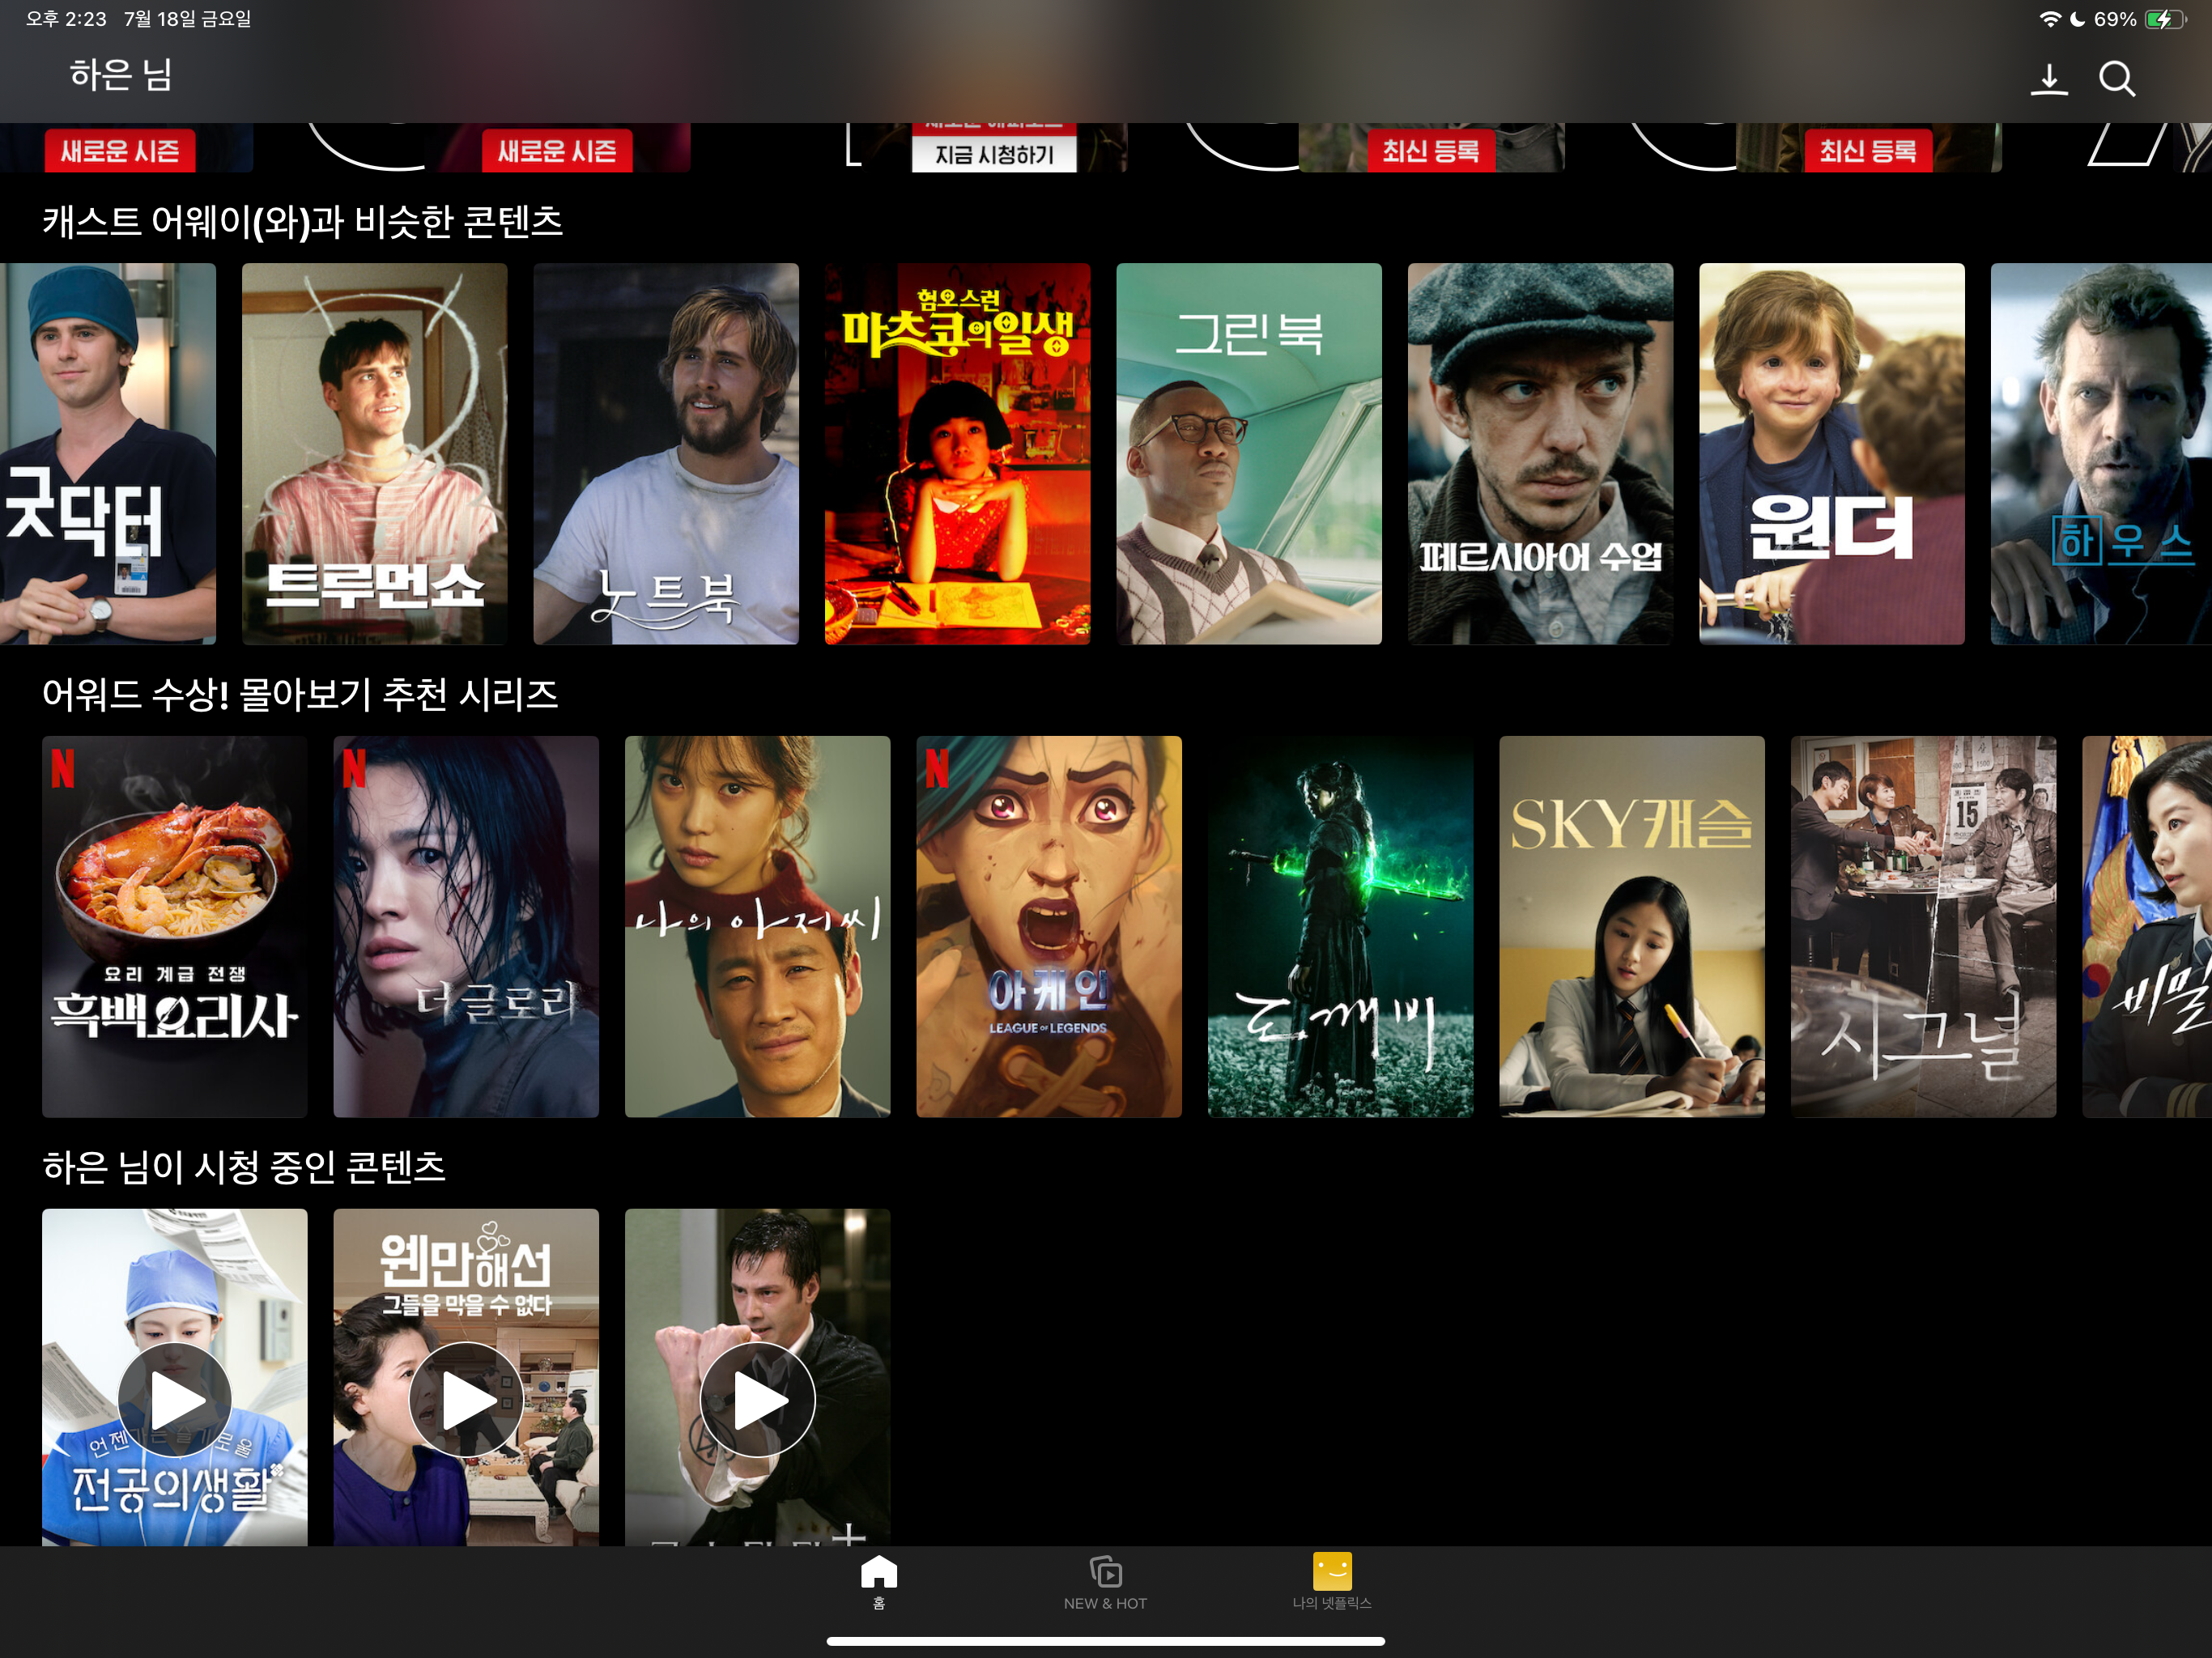Tap the 지금 시청하기 badge
Viewport: 2212px width, 1658px height.
(994, 154)
